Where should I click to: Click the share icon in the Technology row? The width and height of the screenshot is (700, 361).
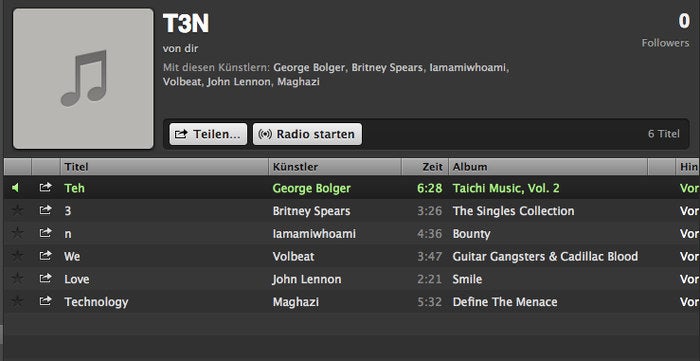(46, 302)
